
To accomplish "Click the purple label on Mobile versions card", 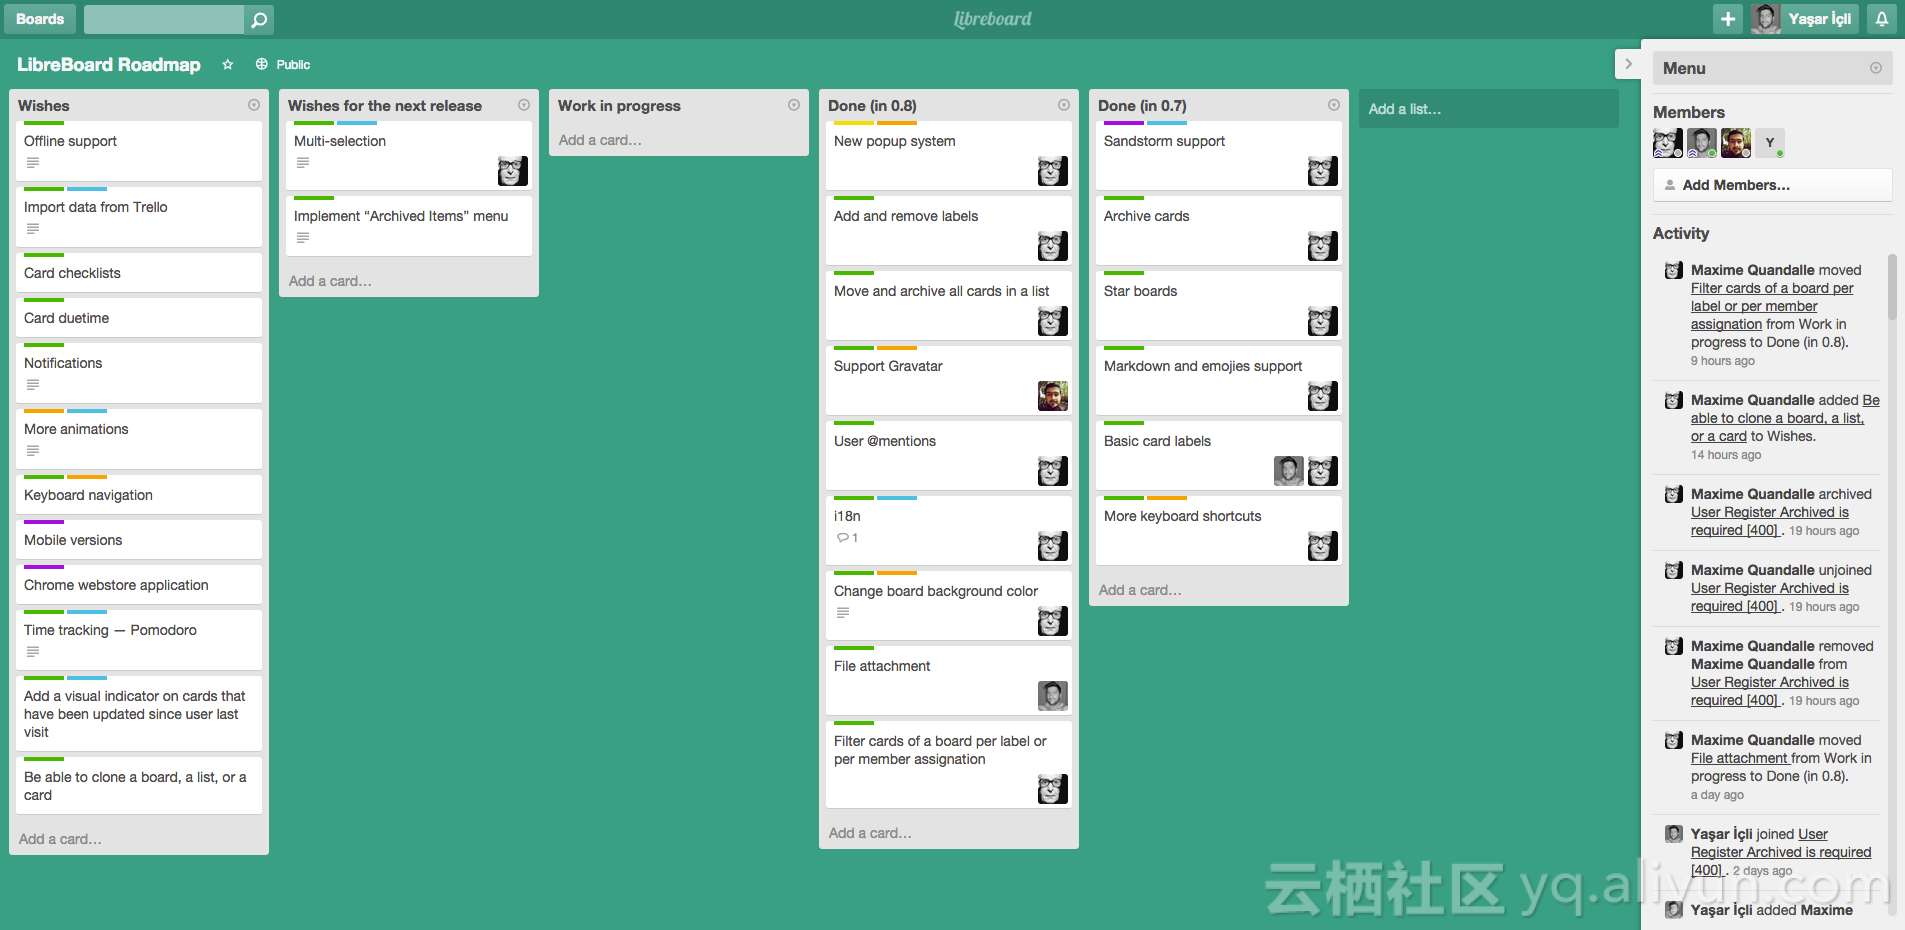I will click(x=44, y=522).
